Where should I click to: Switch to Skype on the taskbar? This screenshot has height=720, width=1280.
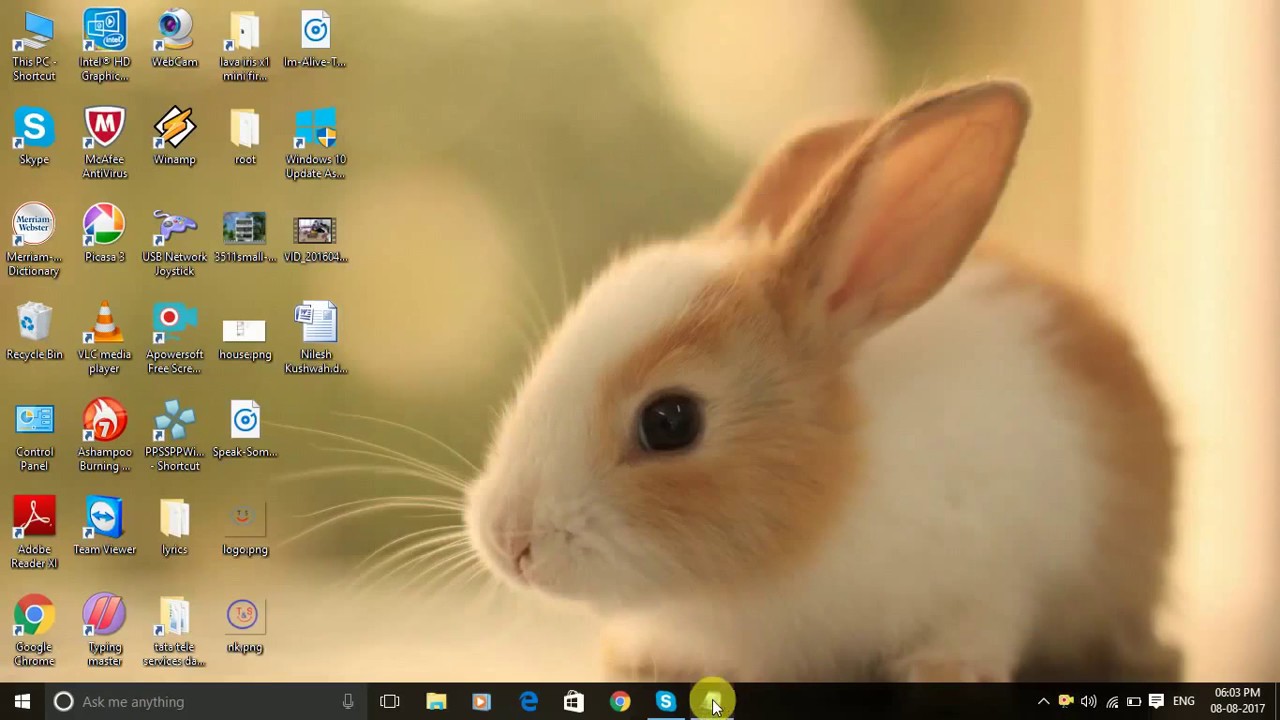pyautogui.click(x=666, y=701)
